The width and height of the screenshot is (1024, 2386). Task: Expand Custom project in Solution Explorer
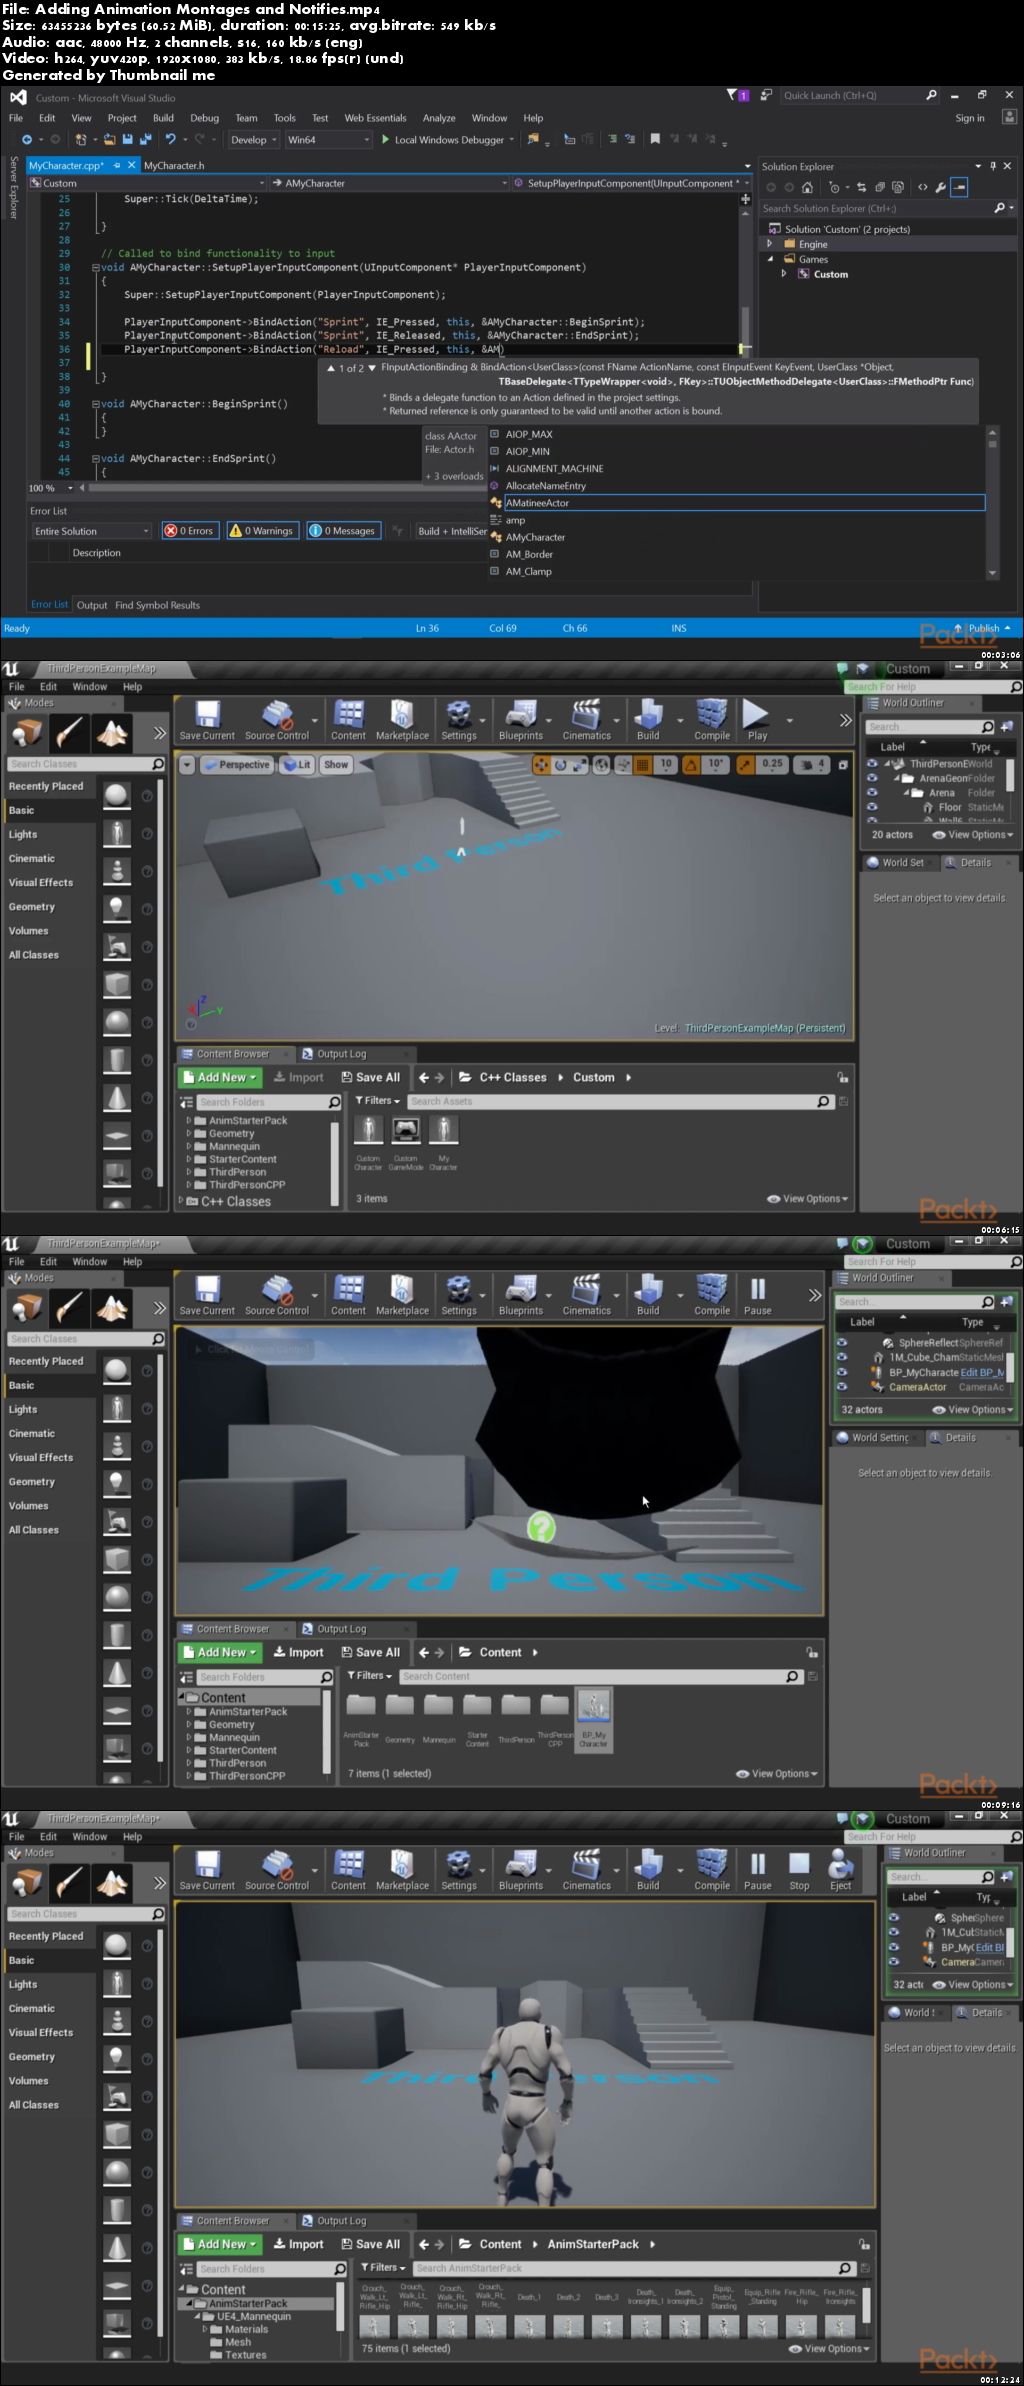pos(783,274)
